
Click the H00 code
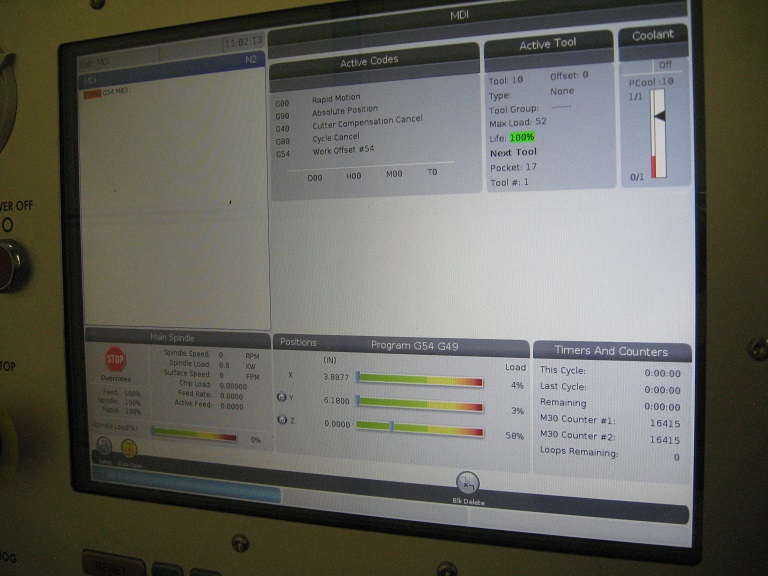click(354, 176)
